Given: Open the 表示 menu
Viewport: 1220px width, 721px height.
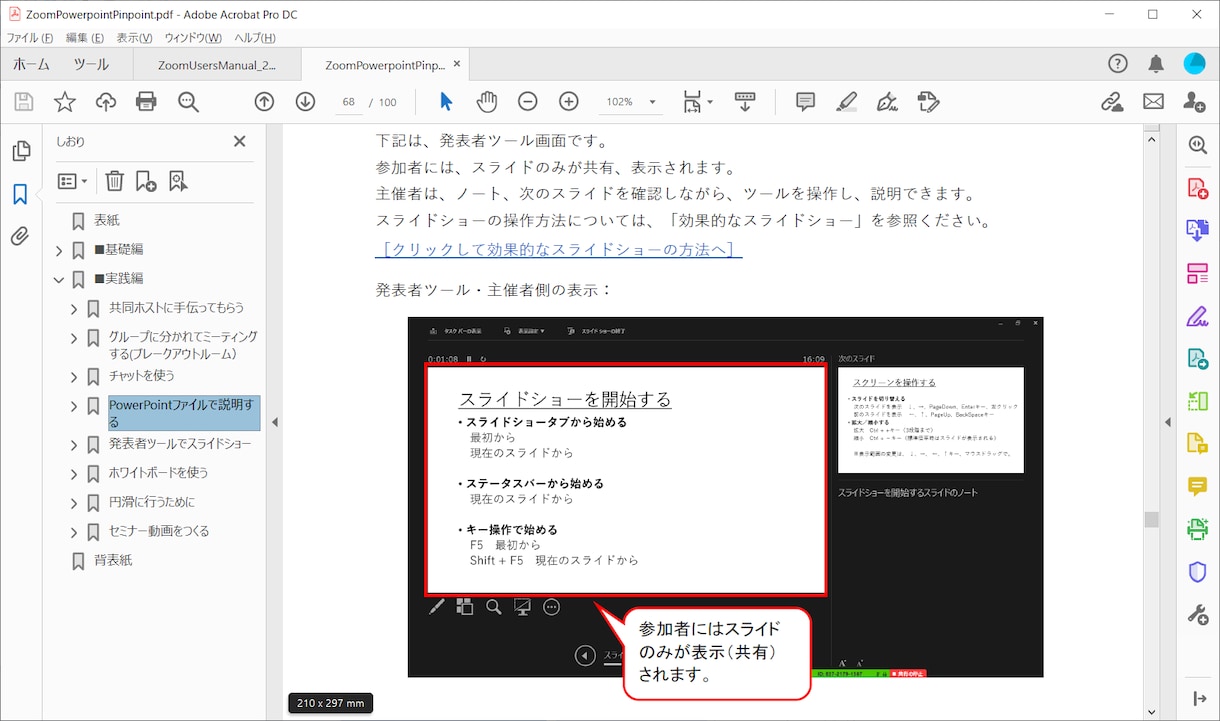Looking at the screenshot, I should click(x=134, y=38).
